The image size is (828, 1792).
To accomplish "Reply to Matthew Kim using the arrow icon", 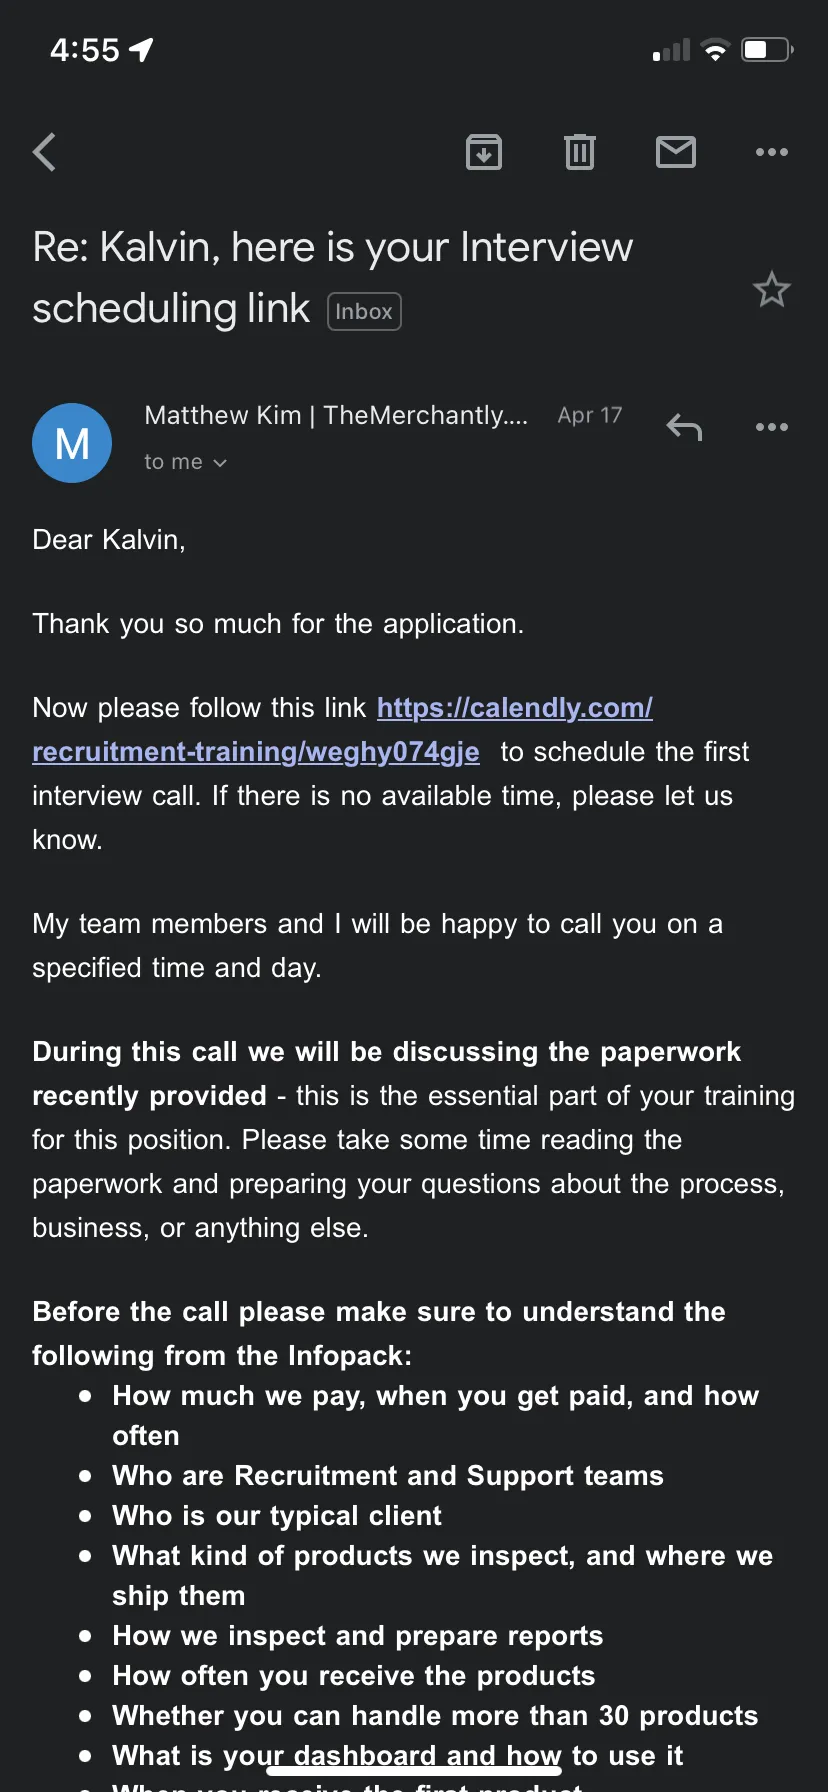I will click(684, 427).
